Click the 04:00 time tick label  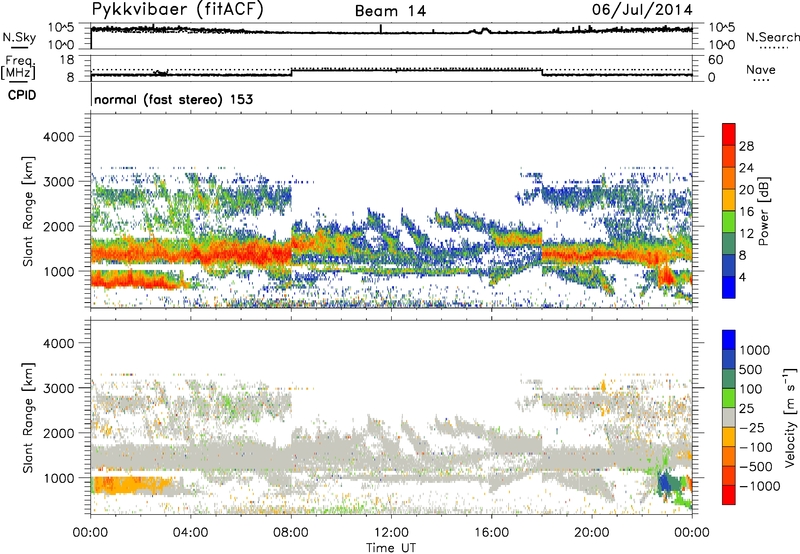coord(190,533)
